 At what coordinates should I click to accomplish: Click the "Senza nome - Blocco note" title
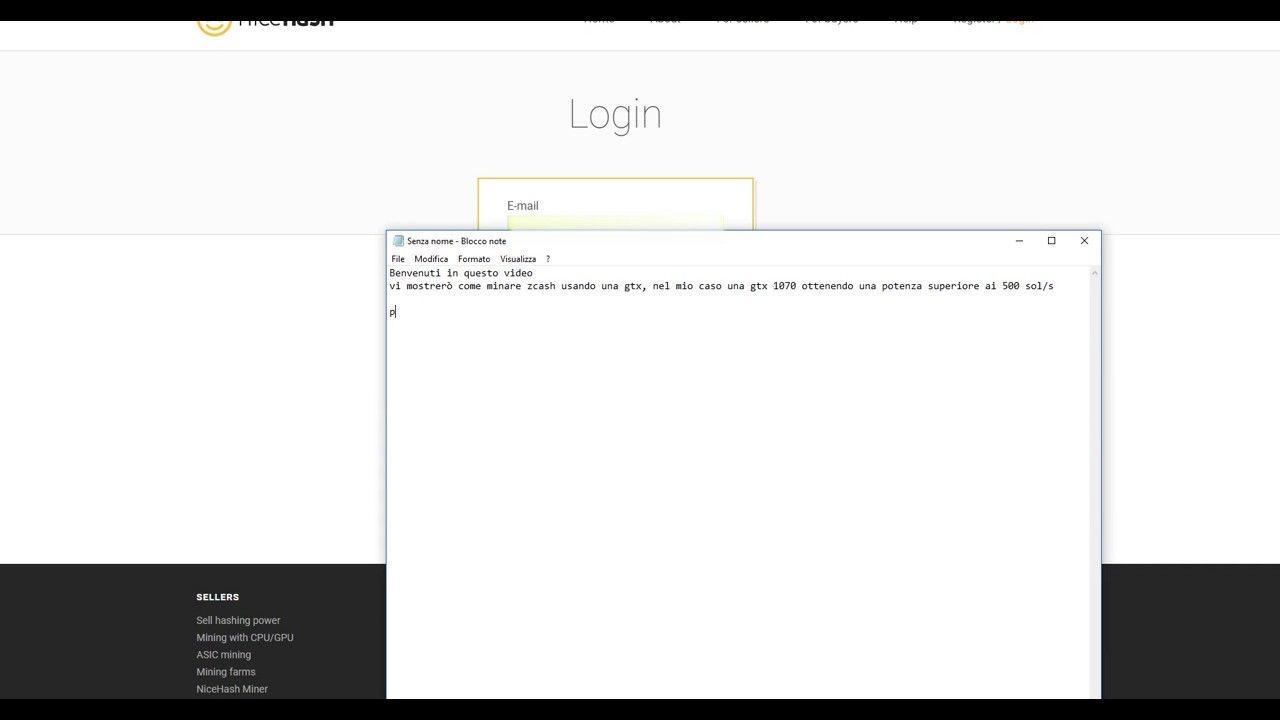pos(456,241)
